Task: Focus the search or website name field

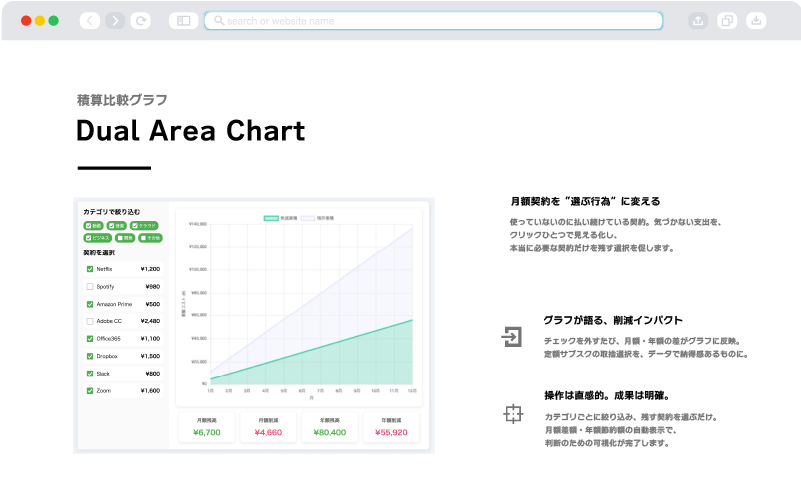Action: click(x=434, y=20)
